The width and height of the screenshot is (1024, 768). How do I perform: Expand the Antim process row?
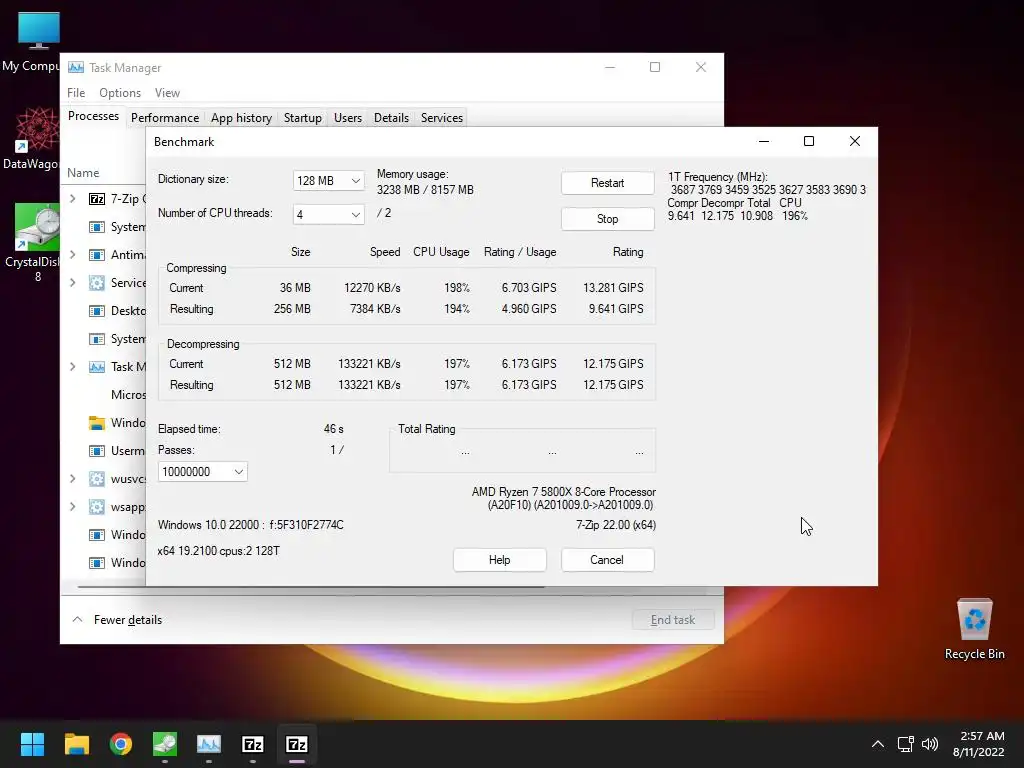tap(72, 255)
